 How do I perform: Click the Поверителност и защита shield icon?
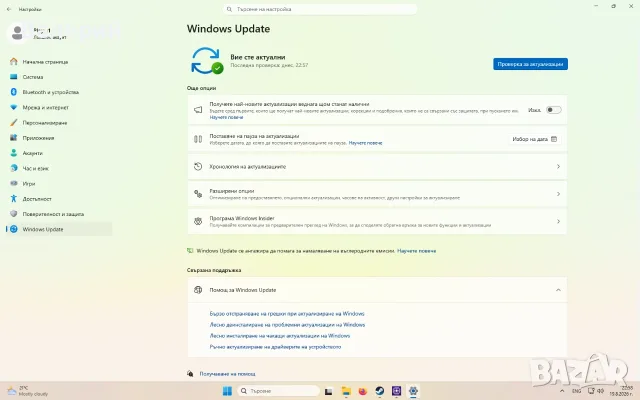[x=13, y=214]
